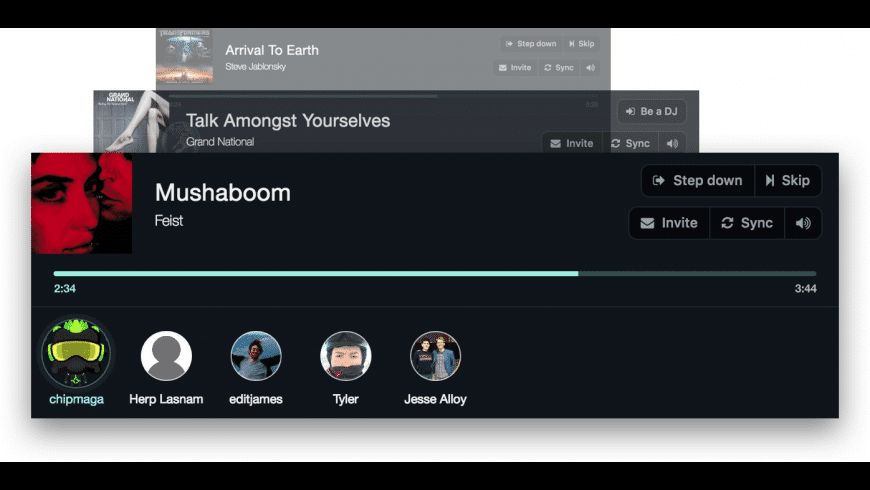Select chipmaga's avatar
The width and height of the screenshot is (870, 490).
[76, 353]
